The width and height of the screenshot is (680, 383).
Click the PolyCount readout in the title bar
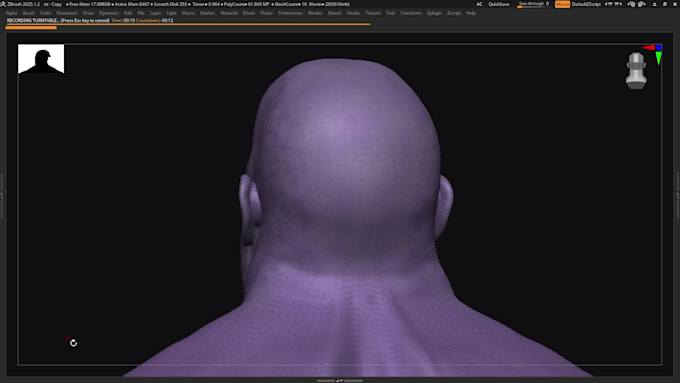(x=246, y=4)
